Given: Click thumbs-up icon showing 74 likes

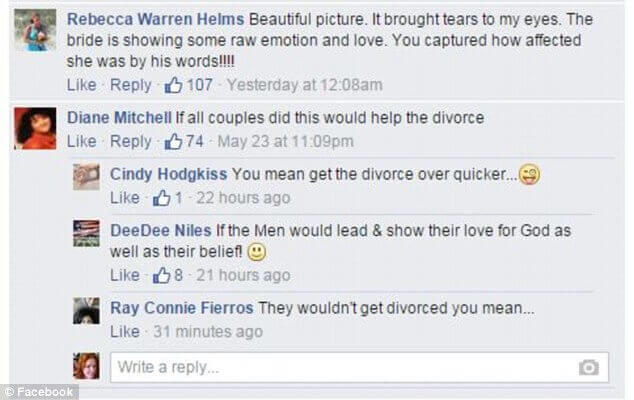Looking at the screenshot, I should click(x=167, y=141).
